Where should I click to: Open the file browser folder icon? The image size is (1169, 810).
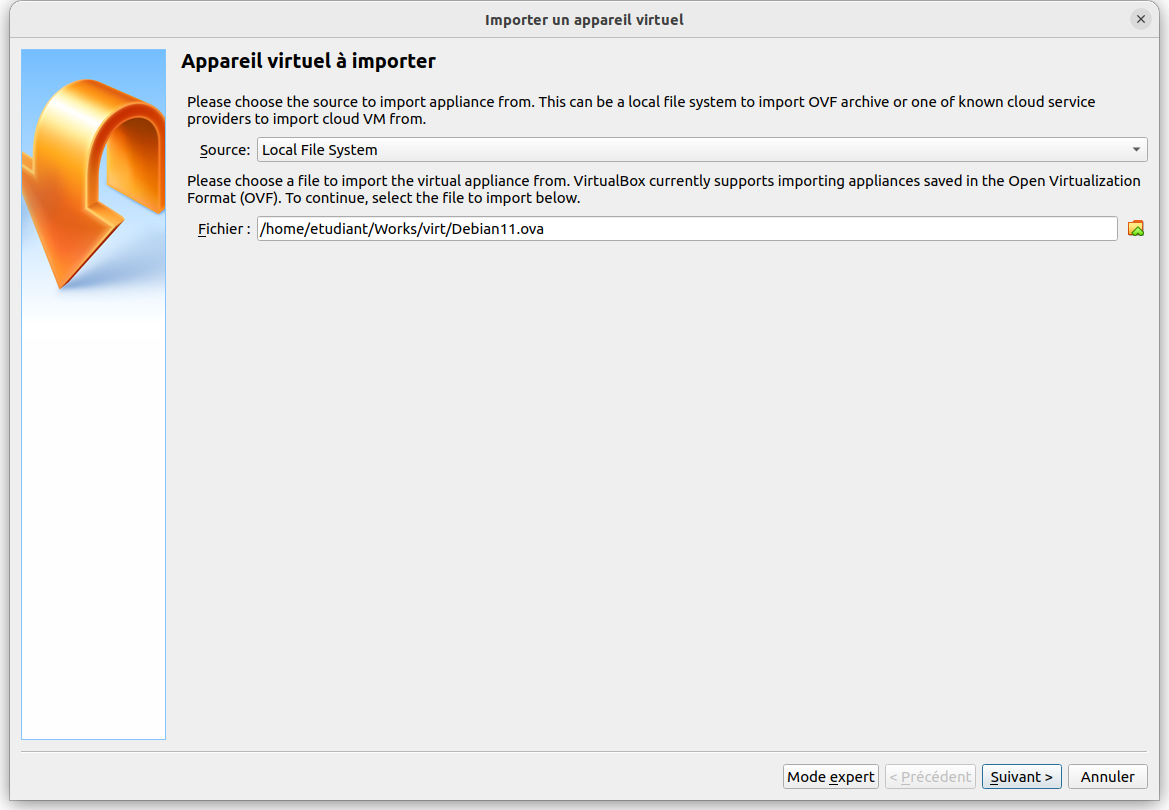(1135, 229)
